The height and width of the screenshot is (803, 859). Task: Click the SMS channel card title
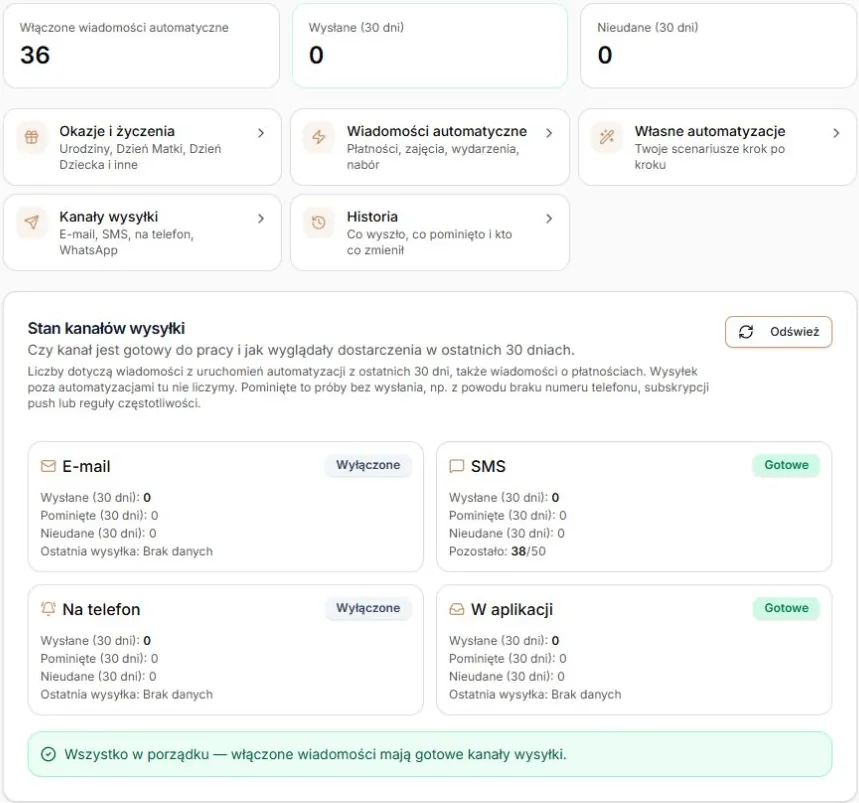click(x=488, y=466)
